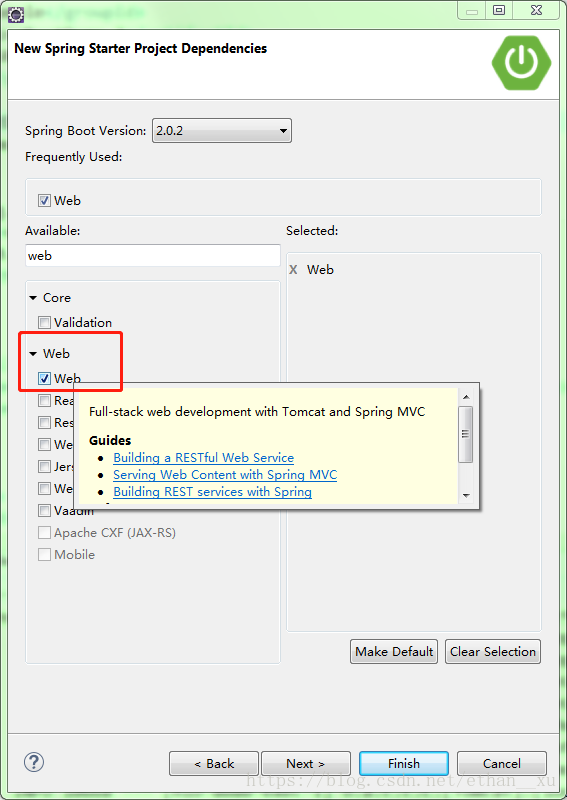Image resolution: width=567 pixels, height=800 pixels.
Task: Uncheck the frequently used Web checkbox
Action: click(44, 201)
